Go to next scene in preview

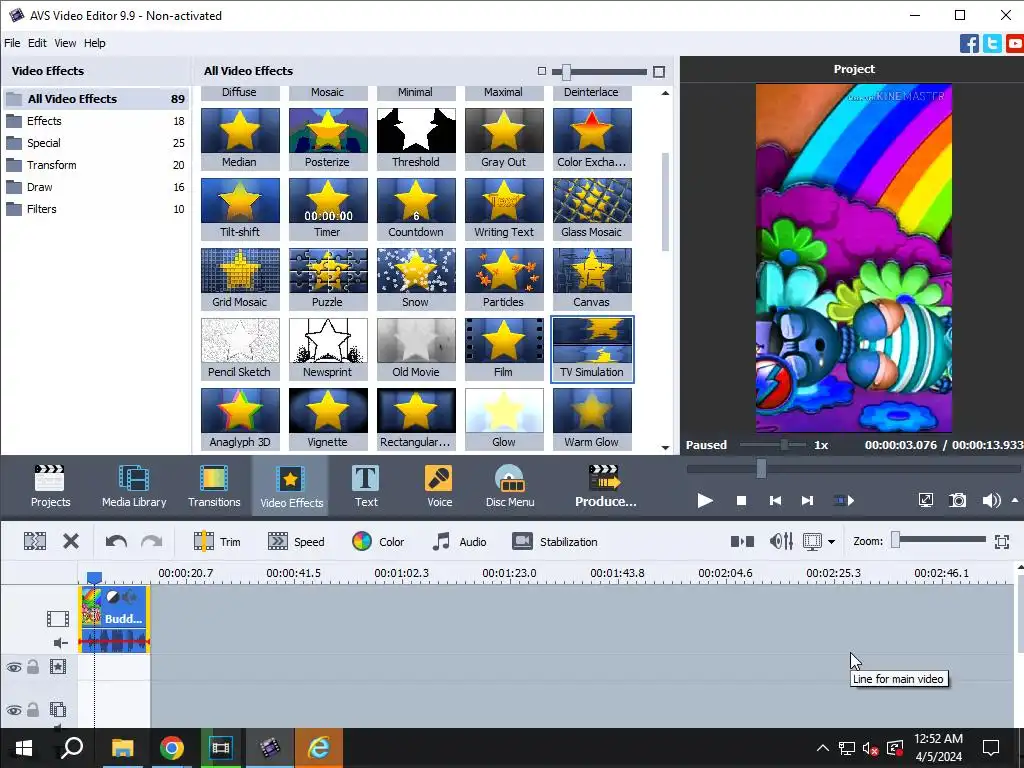click(844, 501)
